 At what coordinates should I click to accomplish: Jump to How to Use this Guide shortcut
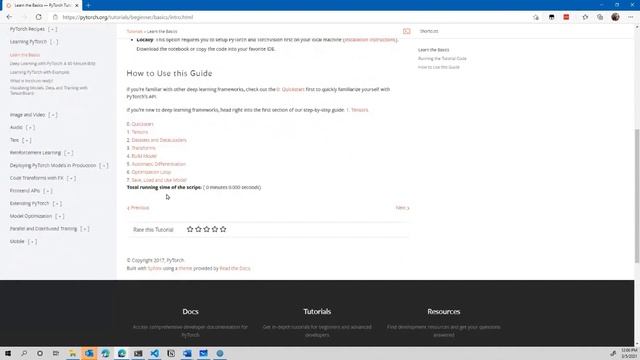click(438, 67)
